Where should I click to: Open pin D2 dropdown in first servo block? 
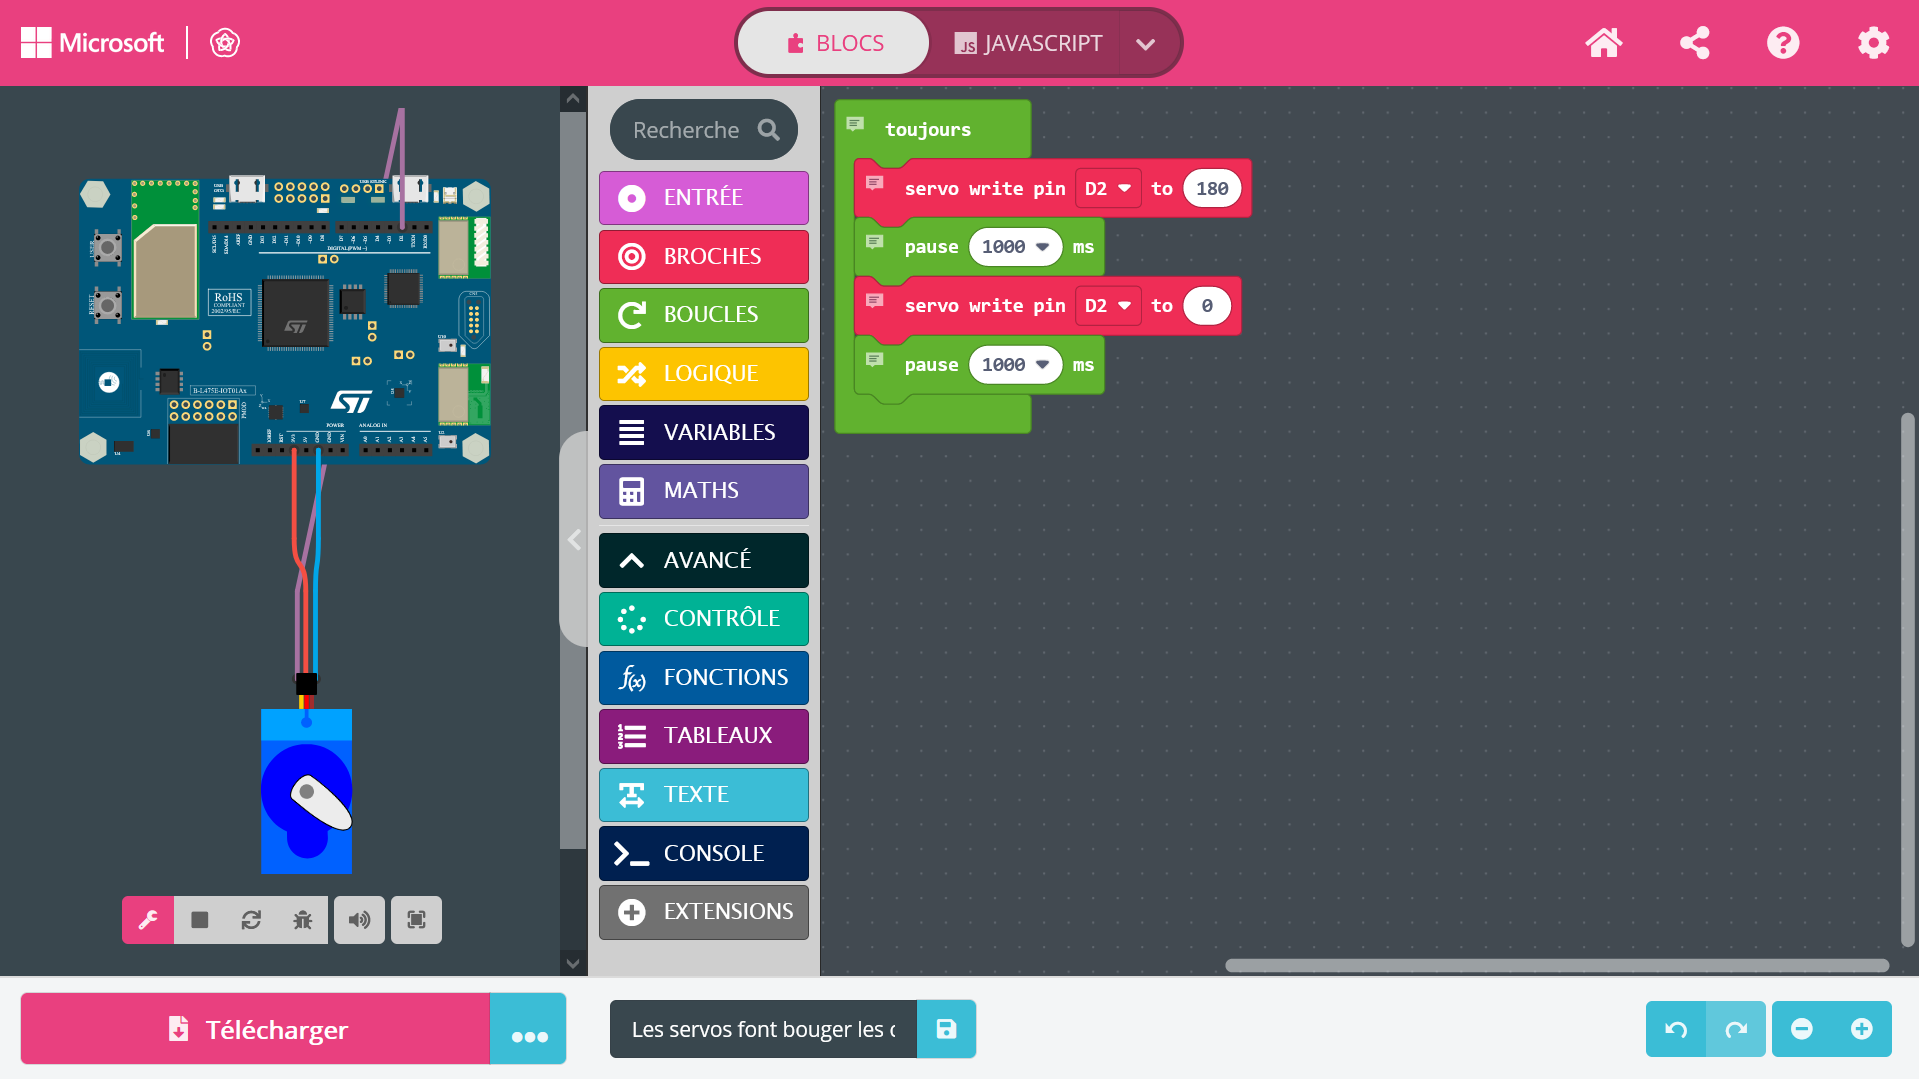(1108, 189)
